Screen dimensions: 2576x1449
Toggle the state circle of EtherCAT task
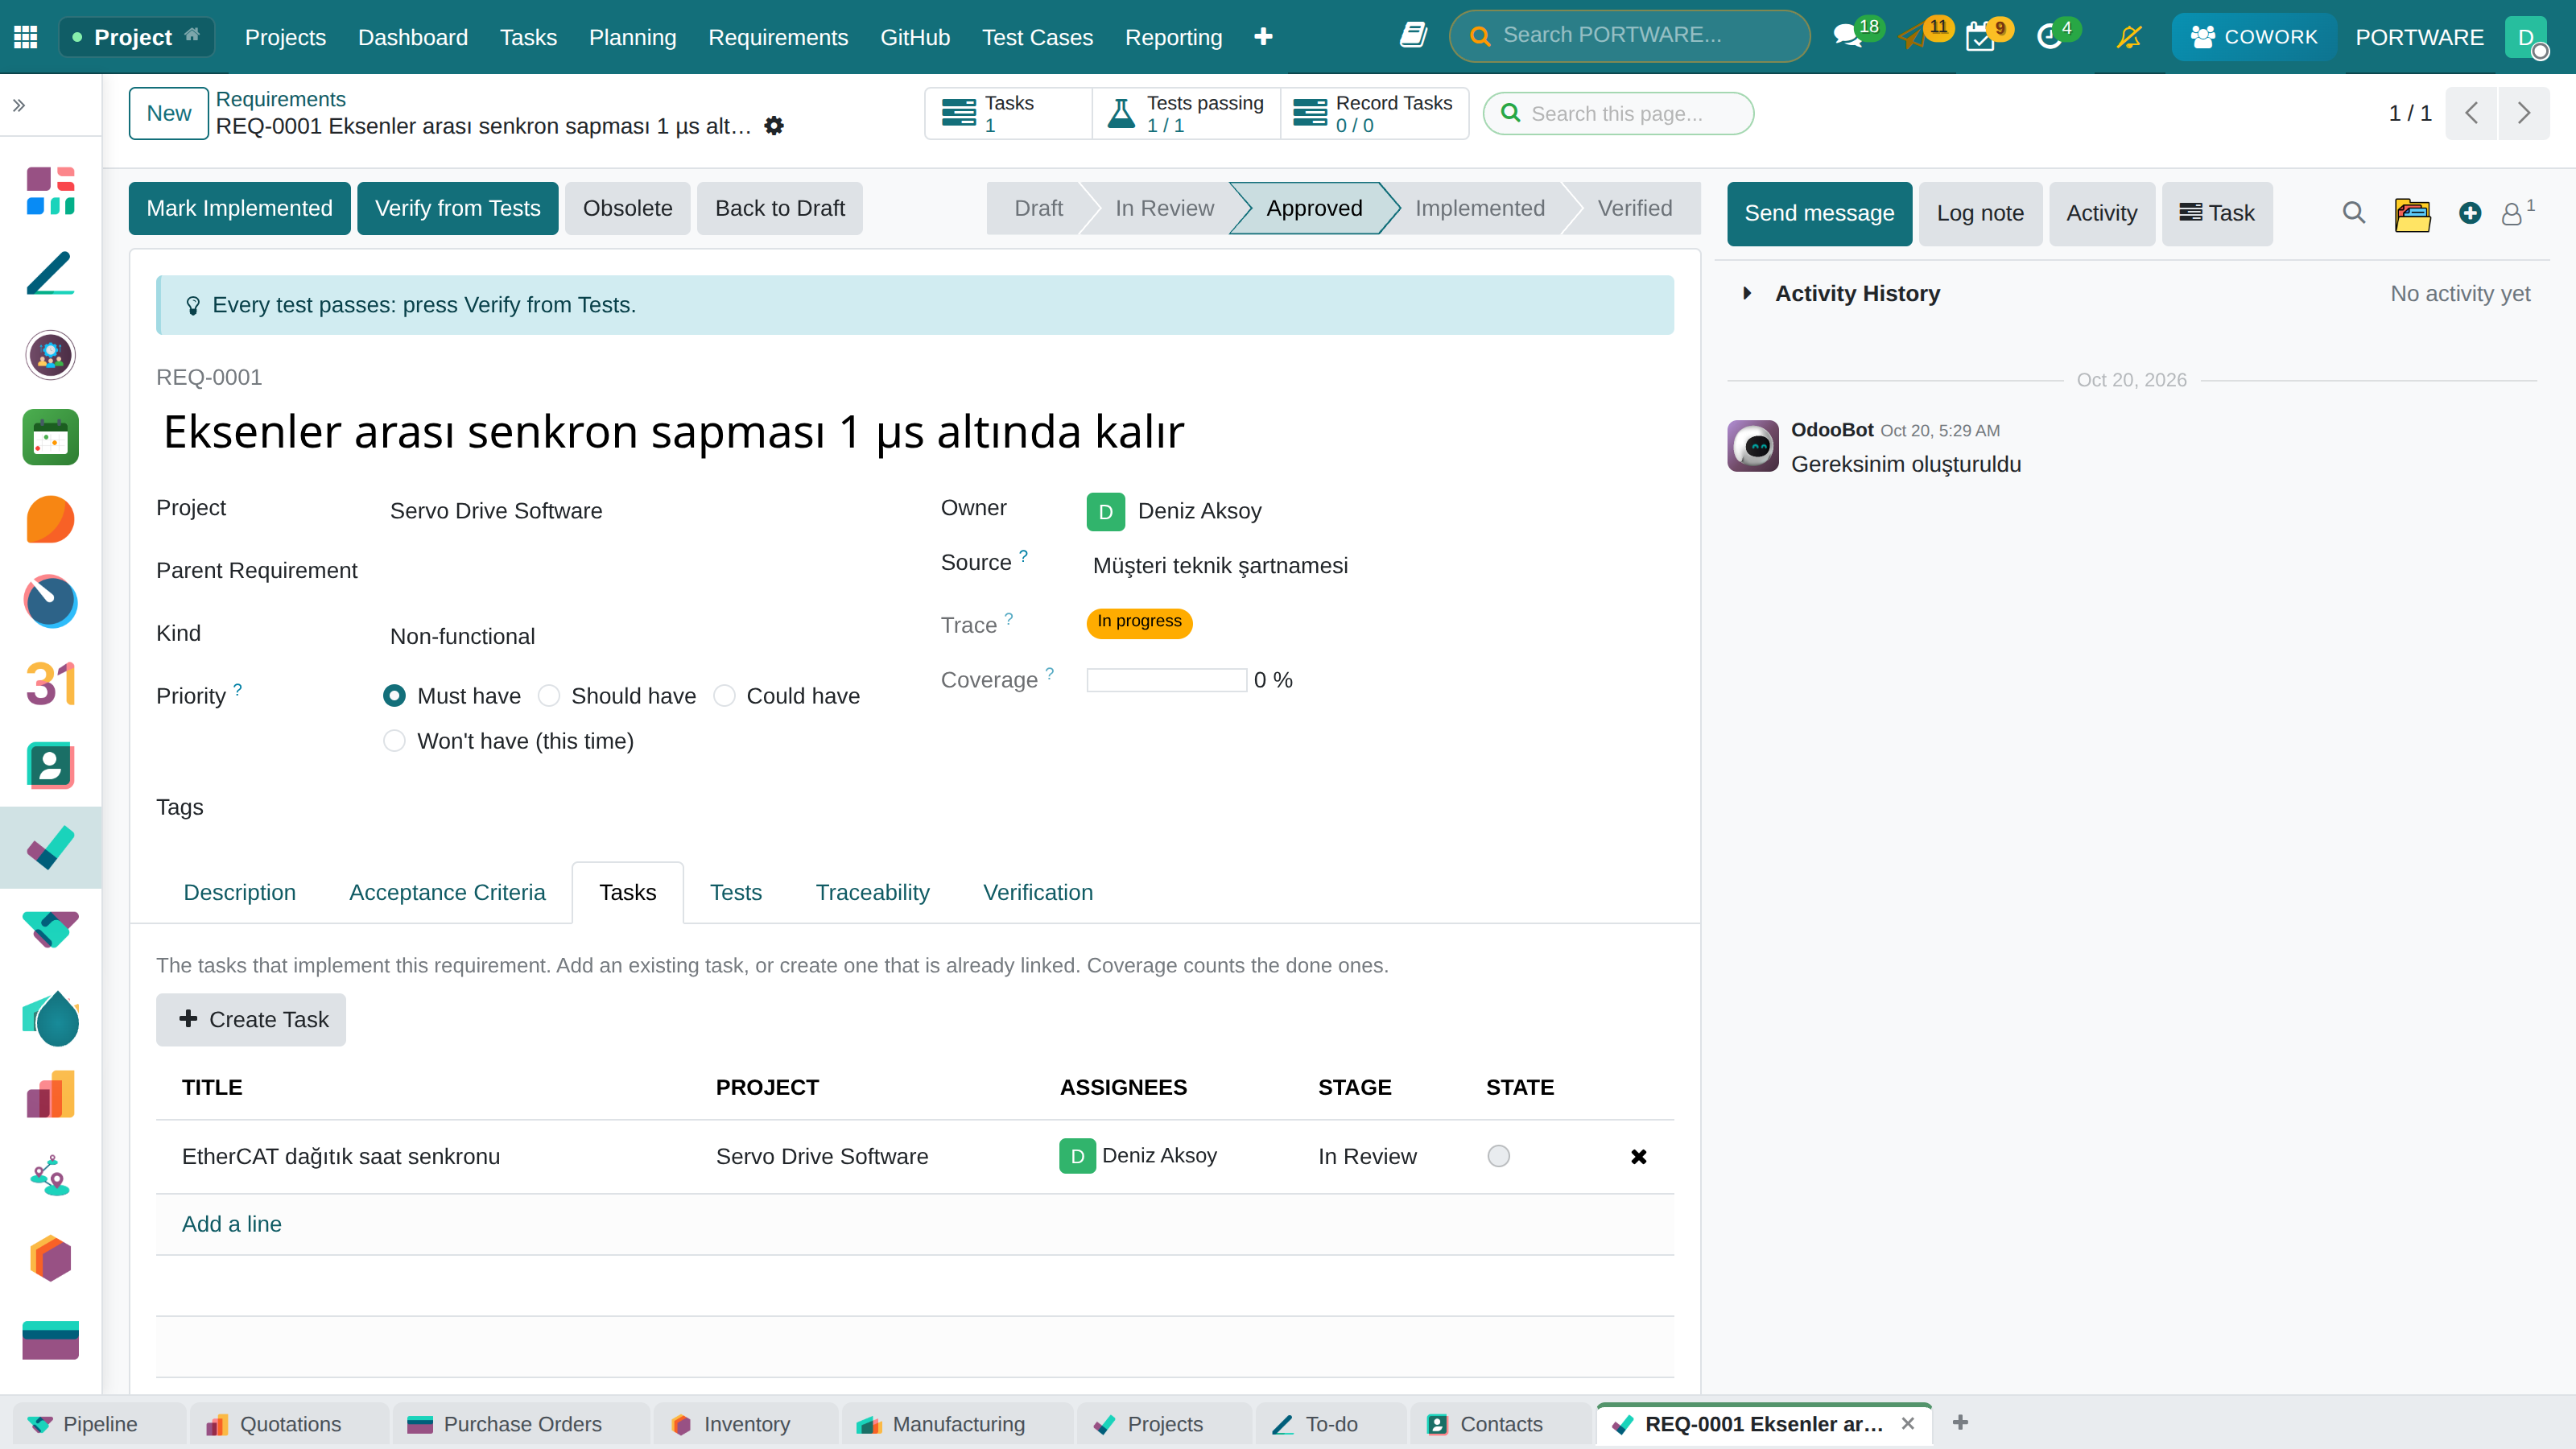(1498, 1156)
